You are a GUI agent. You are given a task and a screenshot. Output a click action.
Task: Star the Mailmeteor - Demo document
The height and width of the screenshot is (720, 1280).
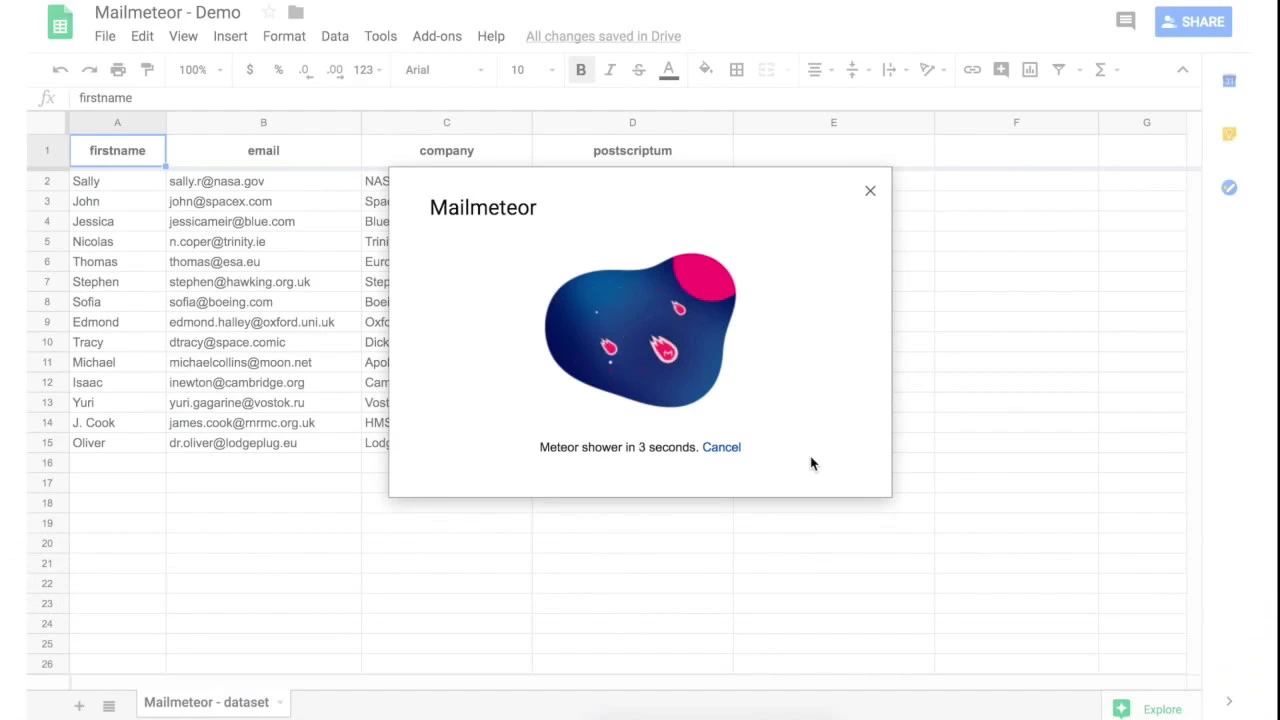(x=269, y=12)
